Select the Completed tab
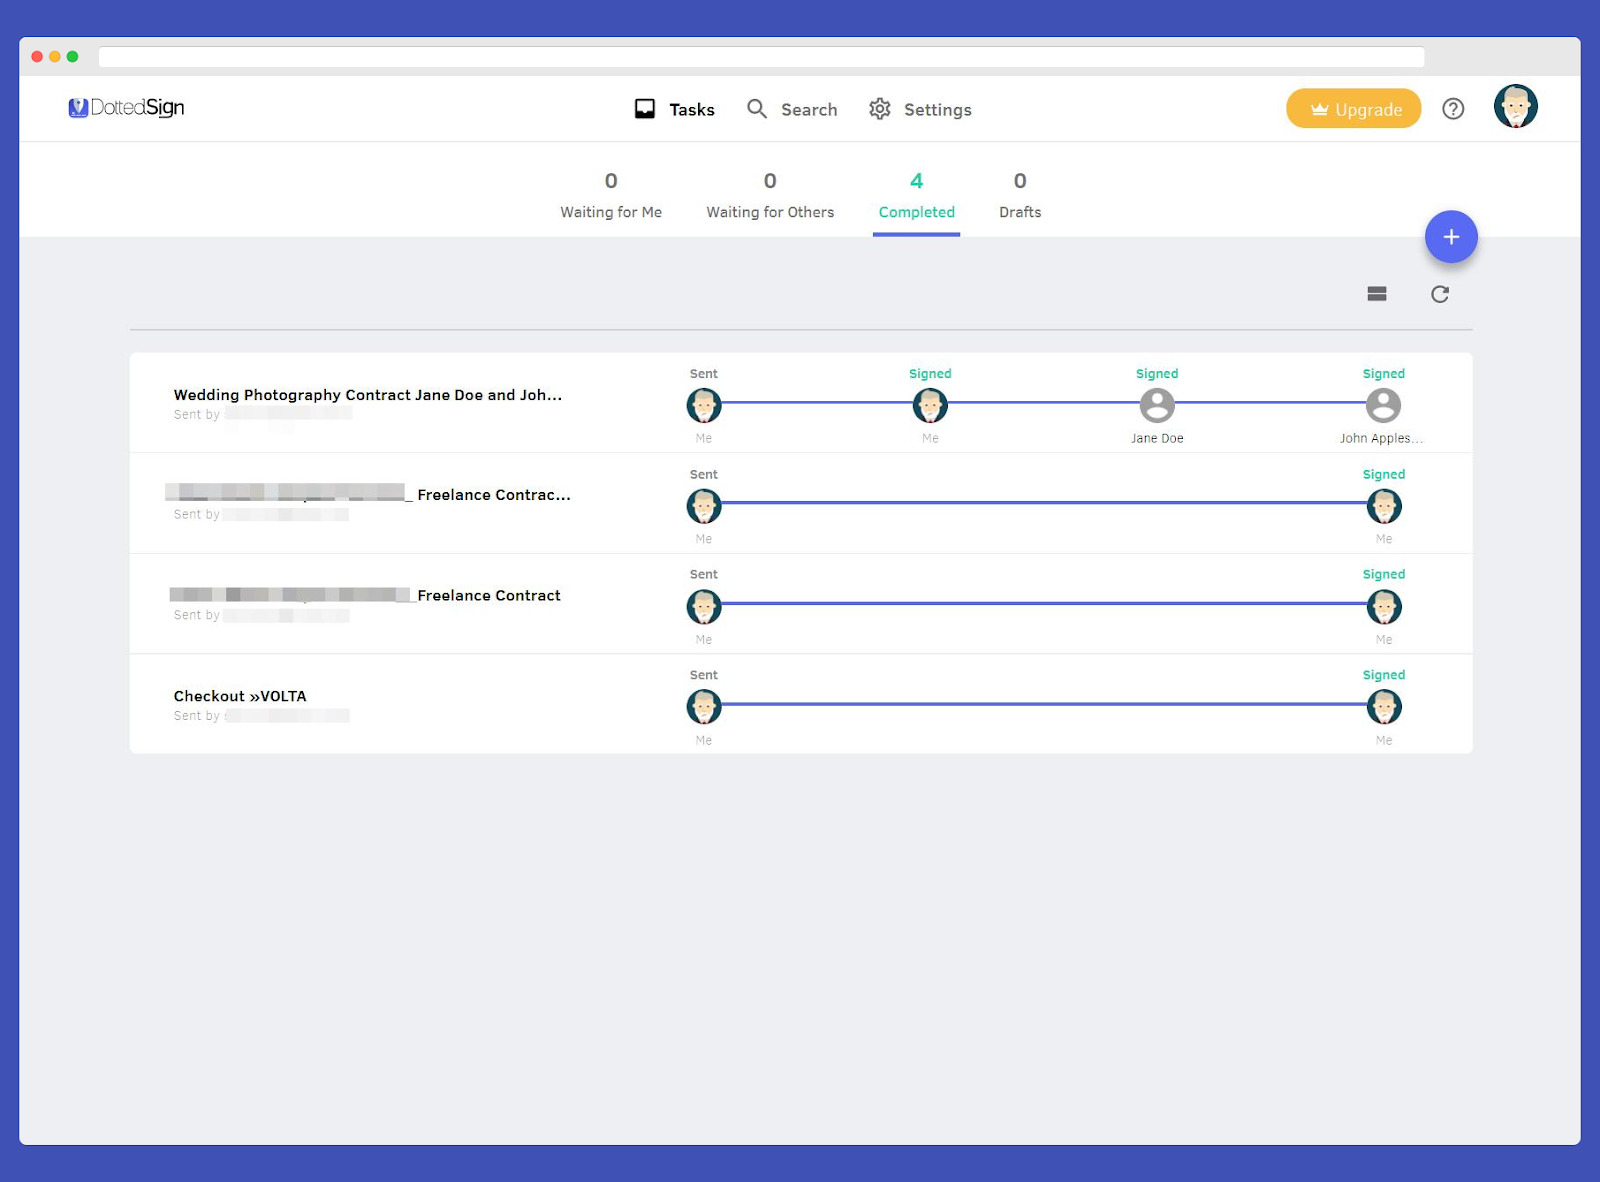 (x=916, y=196)
